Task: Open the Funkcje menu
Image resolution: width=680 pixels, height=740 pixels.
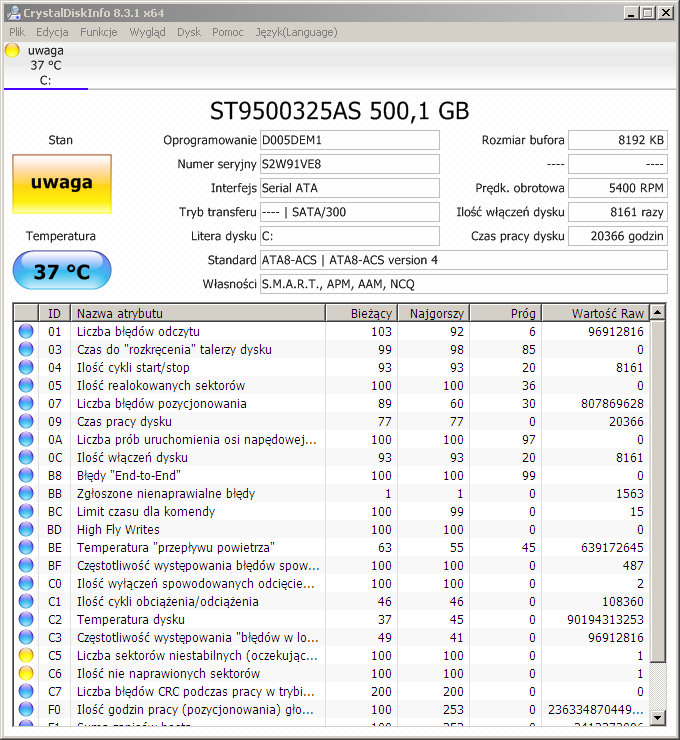Action: tap(99, 32)
